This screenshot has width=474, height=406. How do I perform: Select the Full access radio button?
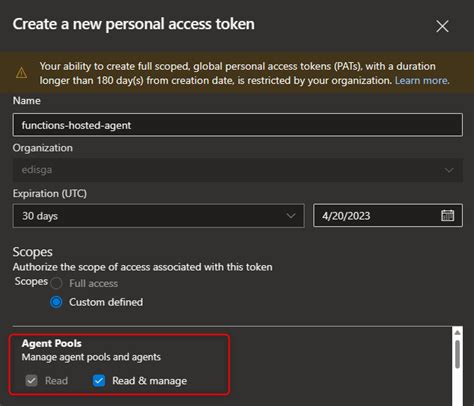[x=56, y=283]
